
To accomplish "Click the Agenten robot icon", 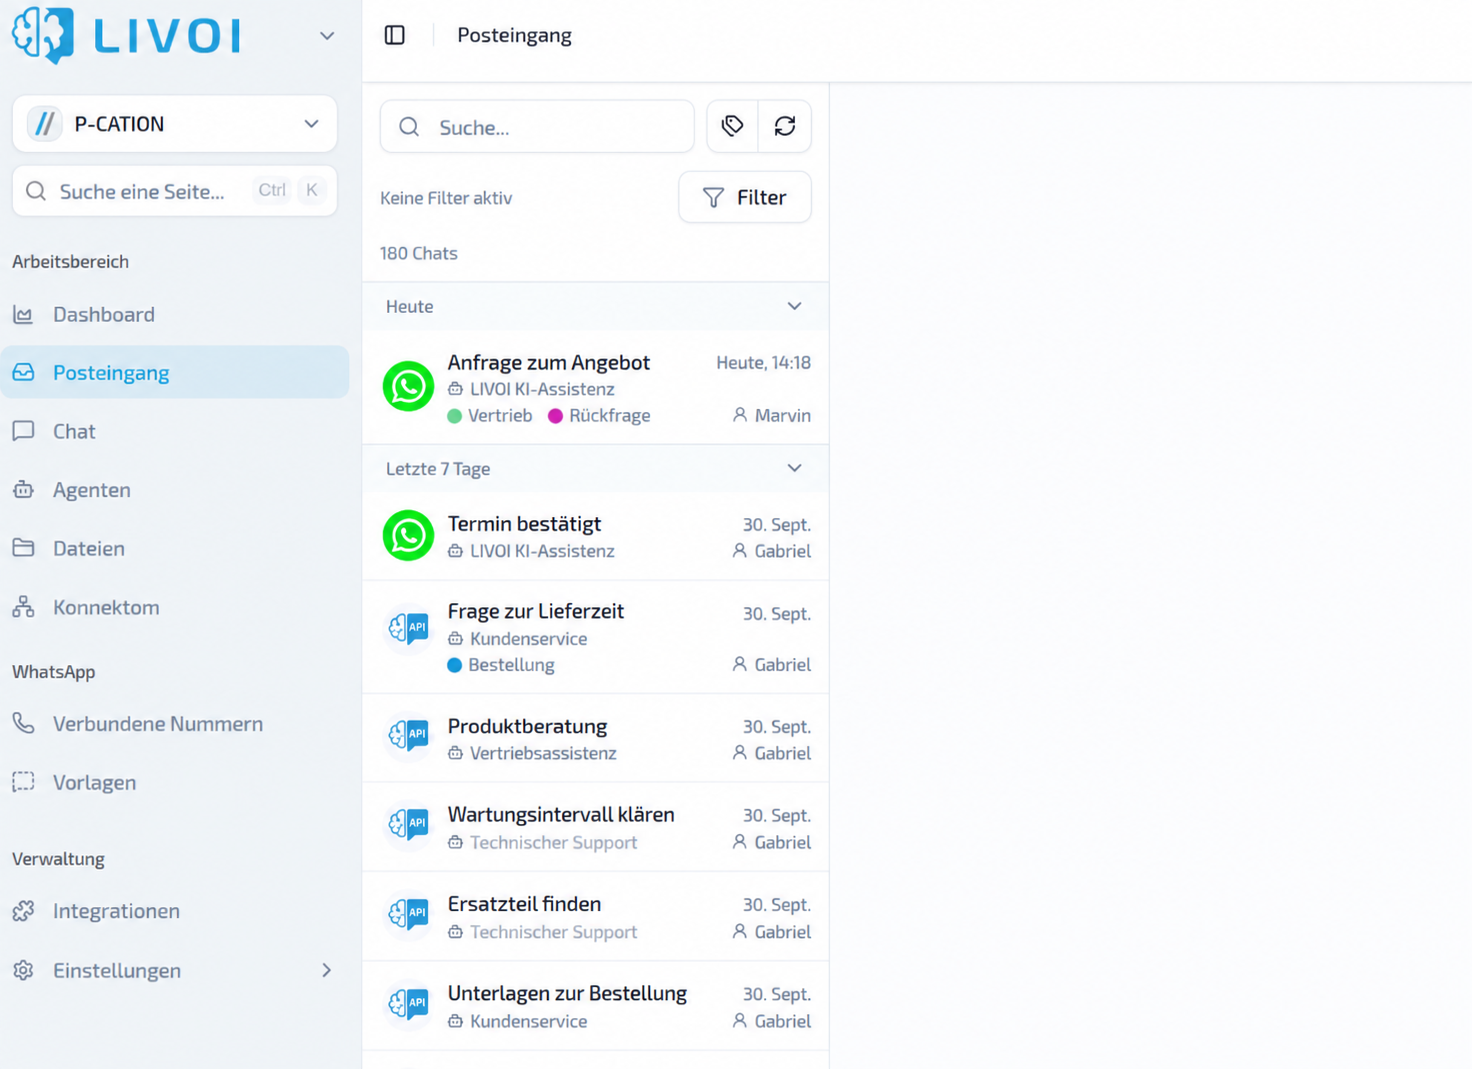I will 23,490.
